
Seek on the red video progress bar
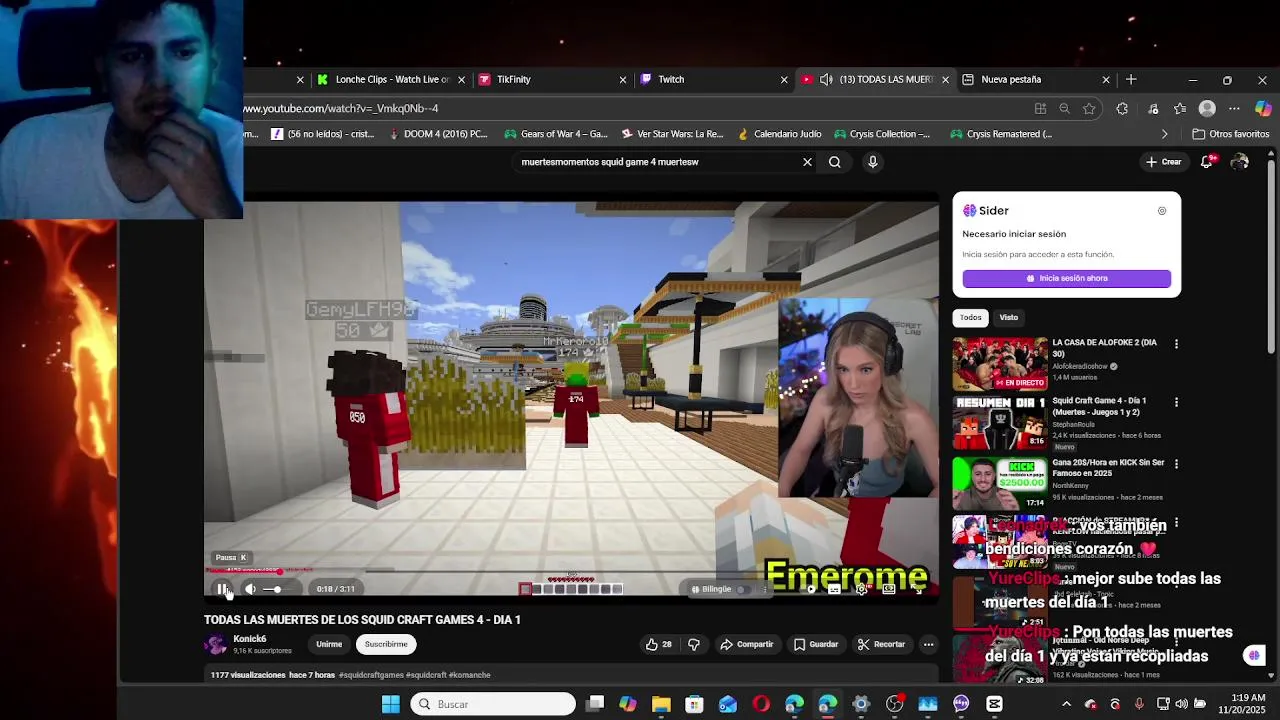(571, 572)
